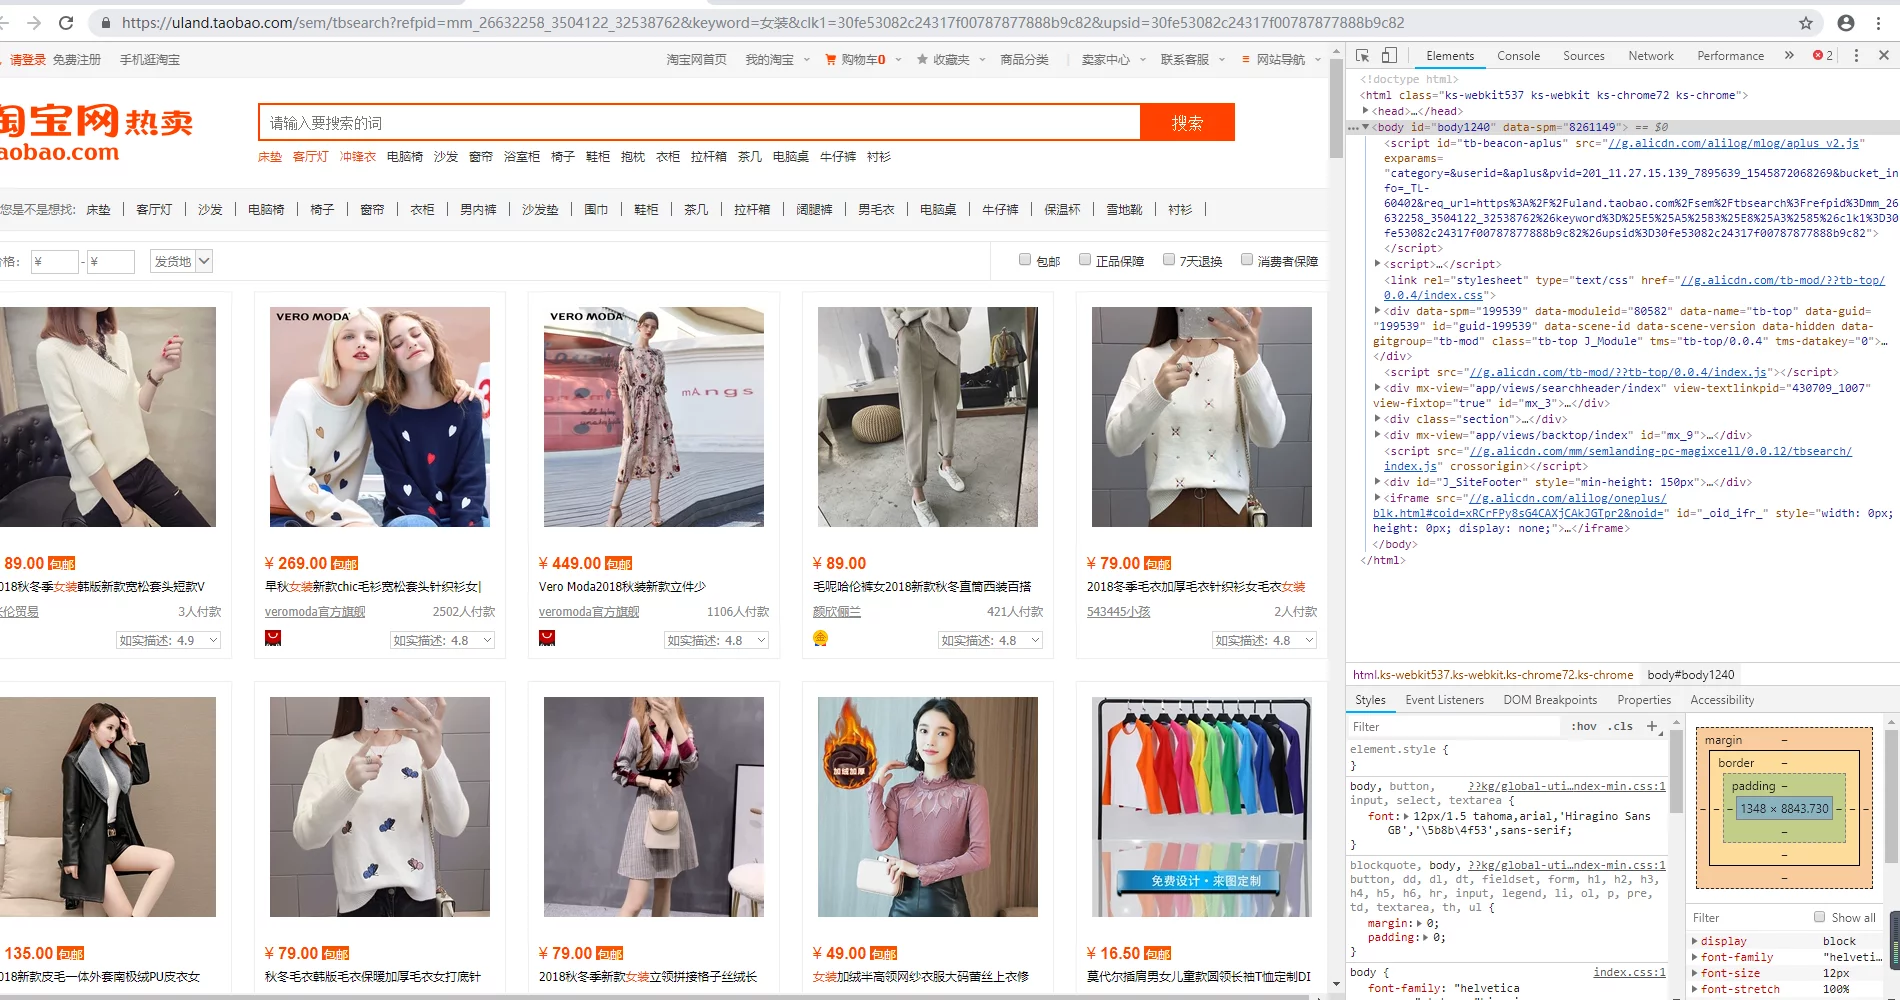
Task: Toggle the DevTools device toolbar icon
Action: [x=1389, y=56]
